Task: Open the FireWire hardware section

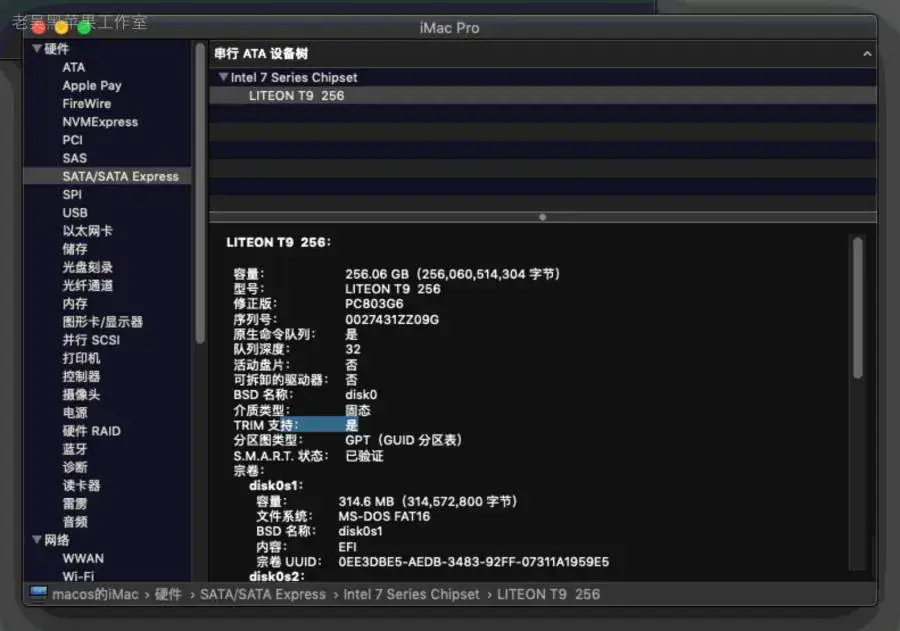Action: point(87,103)
